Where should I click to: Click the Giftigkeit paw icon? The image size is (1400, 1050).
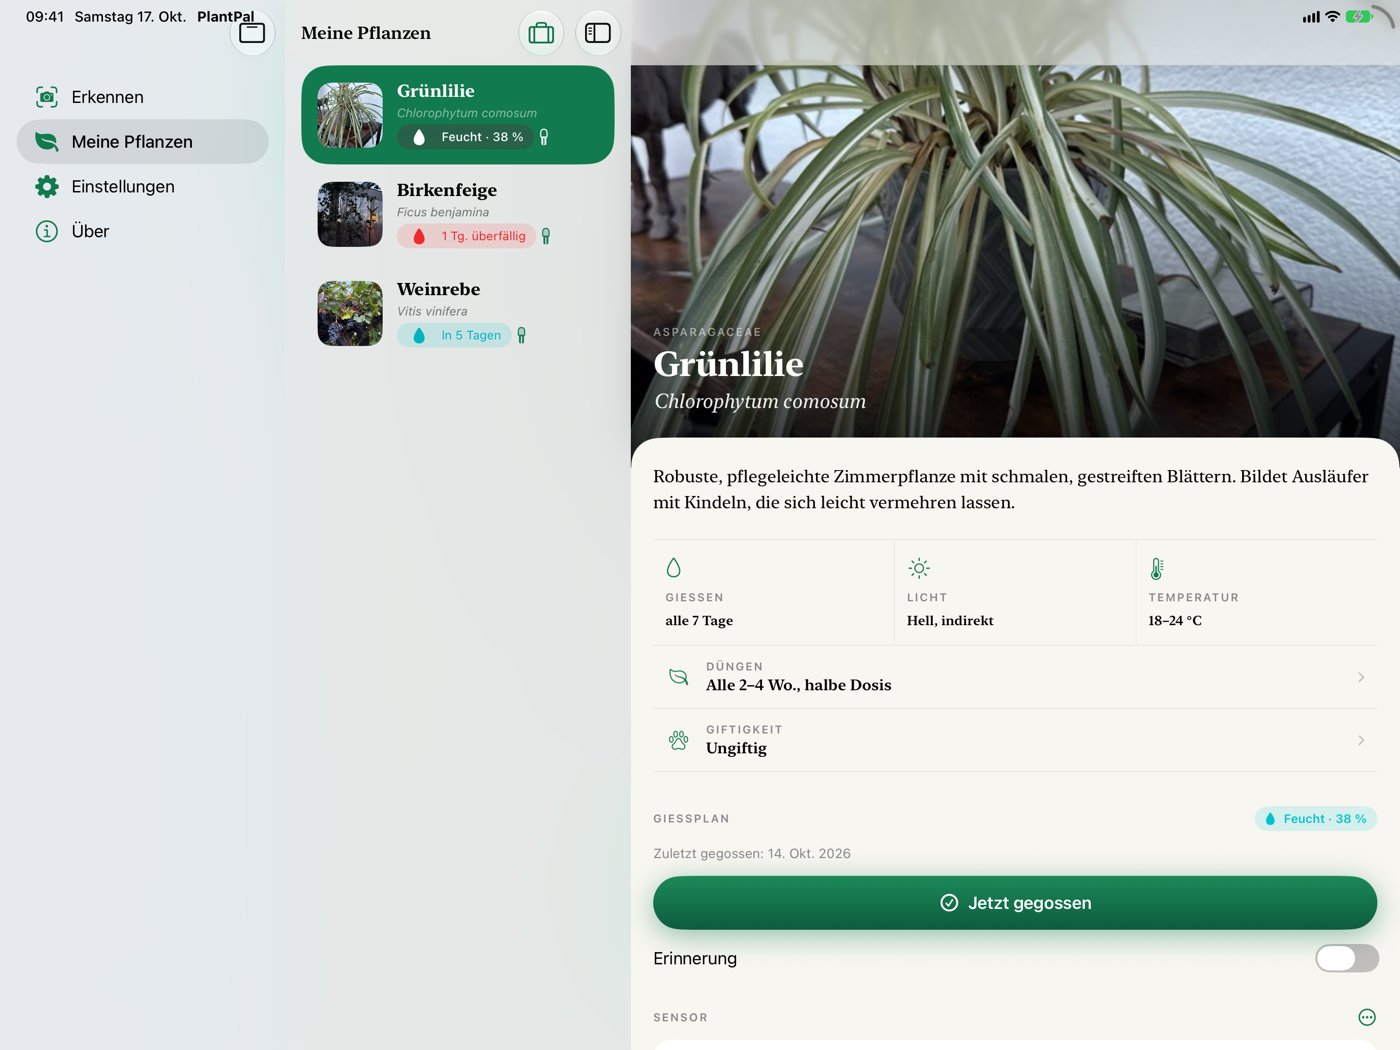point(679,740)
